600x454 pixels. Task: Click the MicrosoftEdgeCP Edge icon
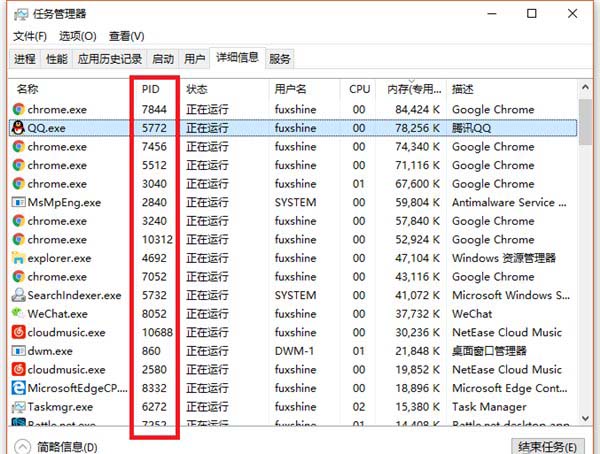point(18,388)
